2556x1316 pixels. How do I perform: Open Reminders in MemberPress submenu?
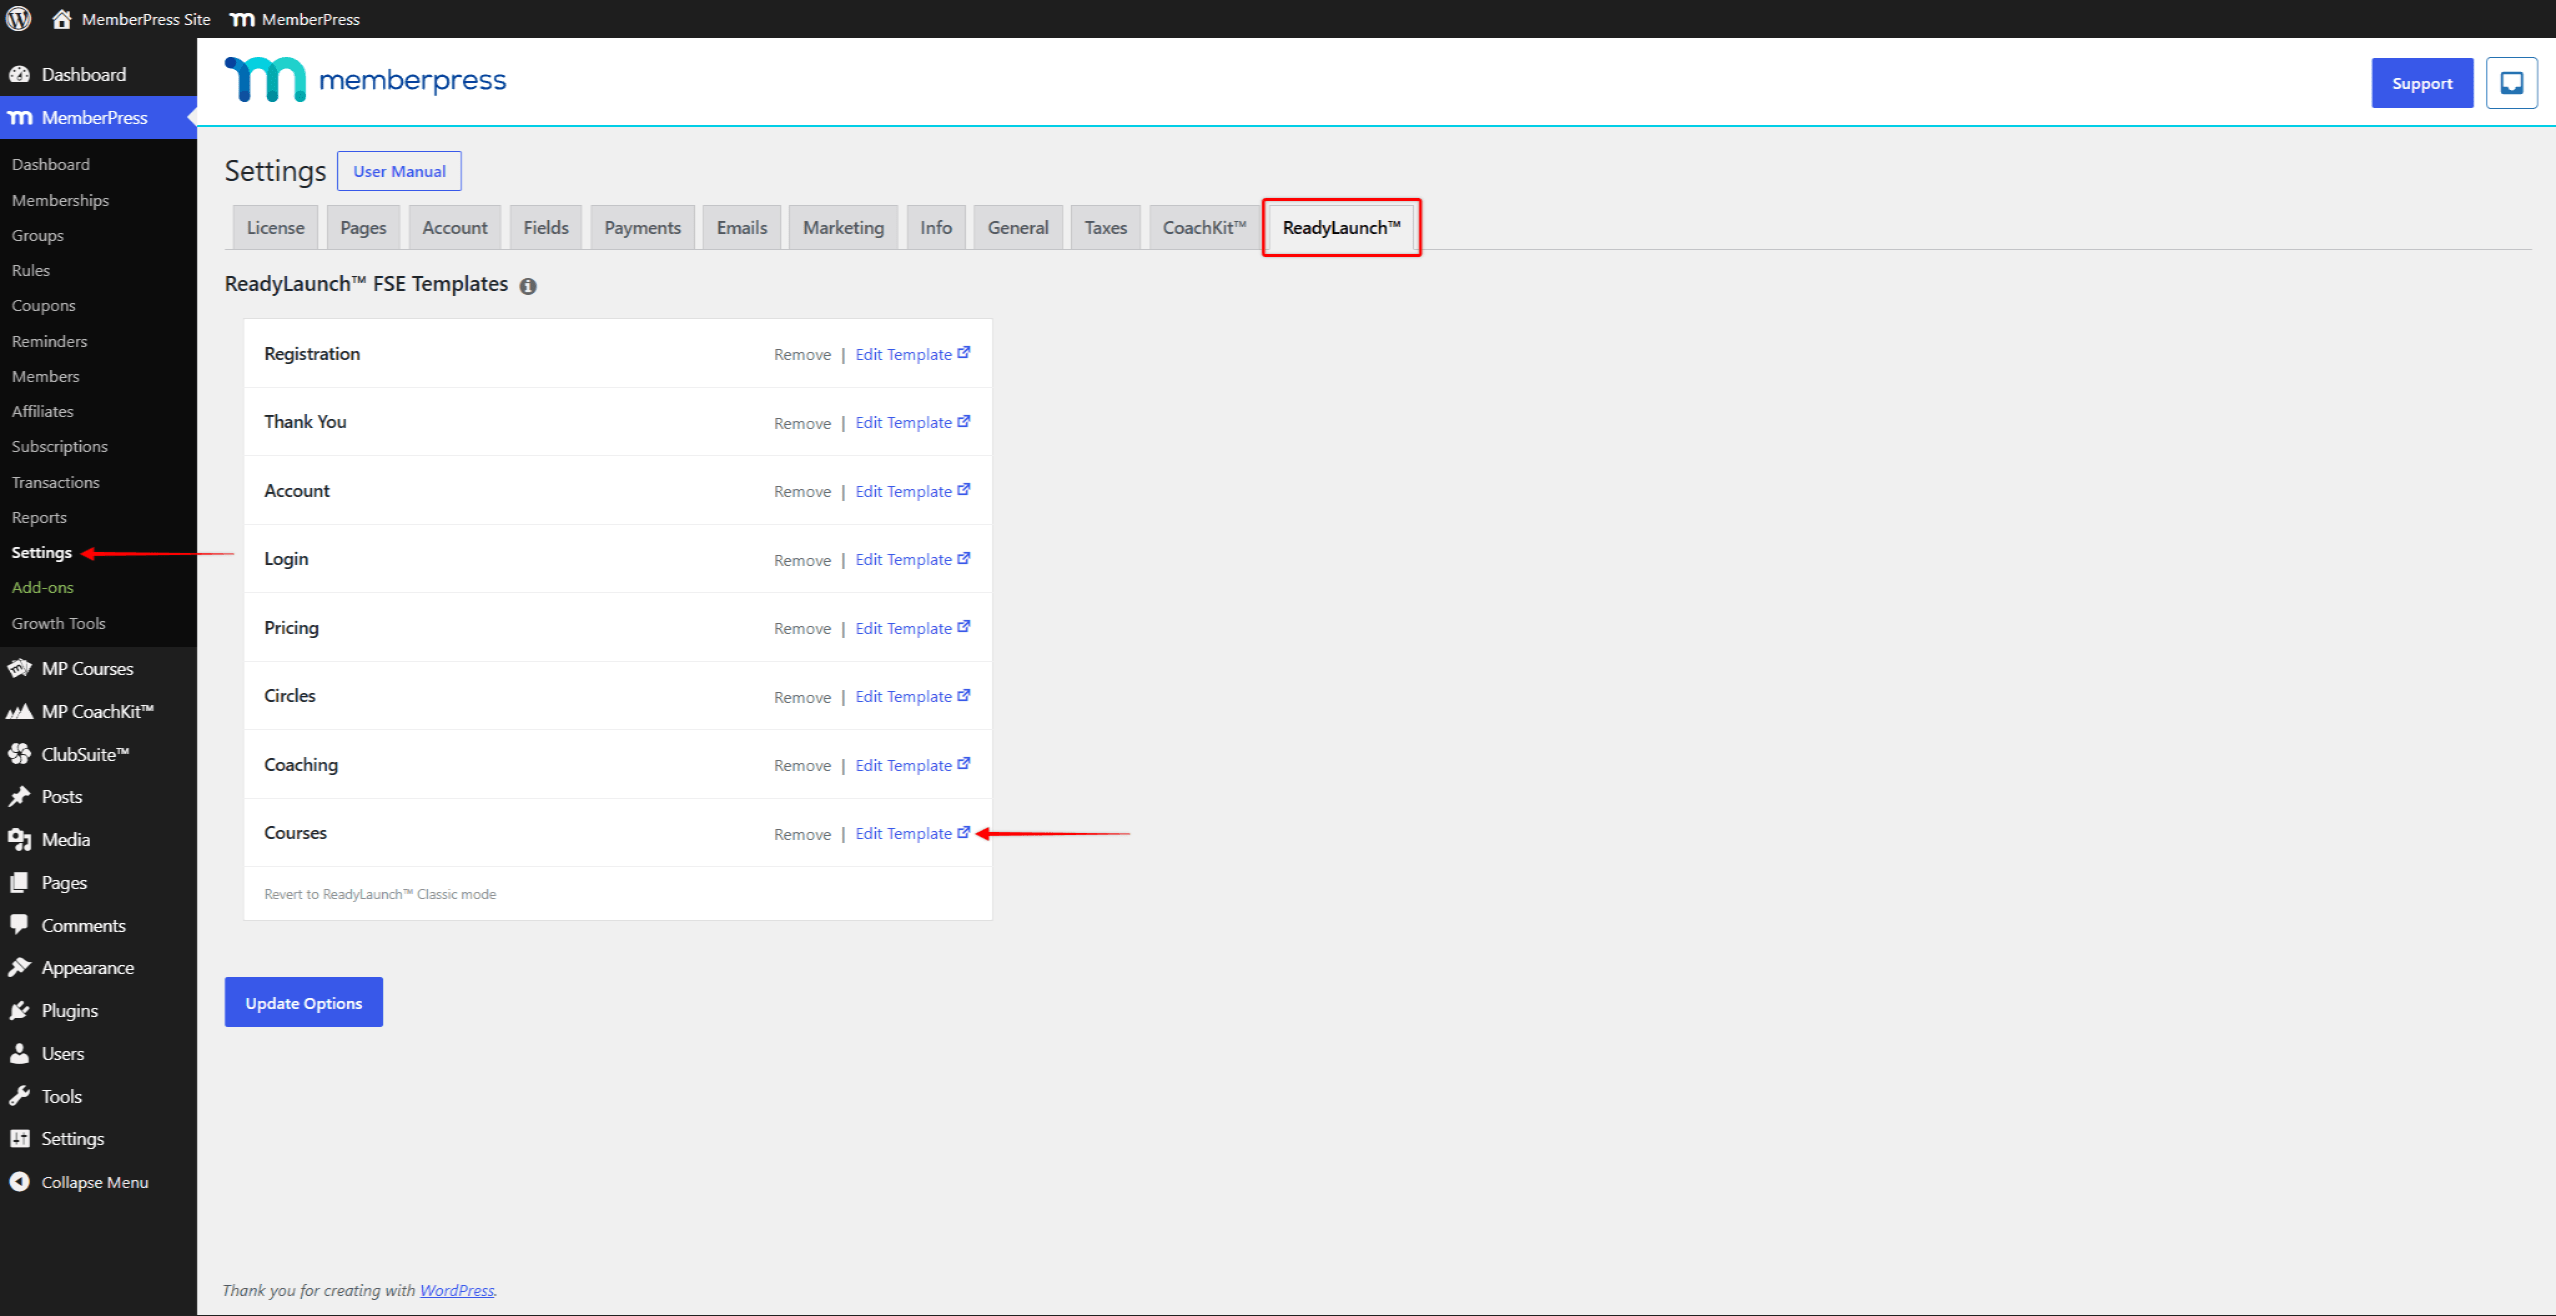click(x=50, y=341)
